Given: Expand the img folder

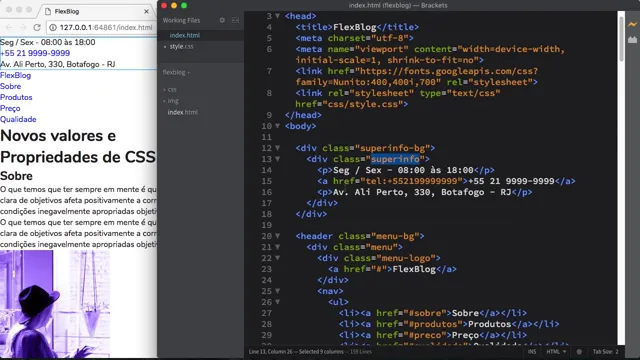Looking at the screenshot, I should pos(171,100).
